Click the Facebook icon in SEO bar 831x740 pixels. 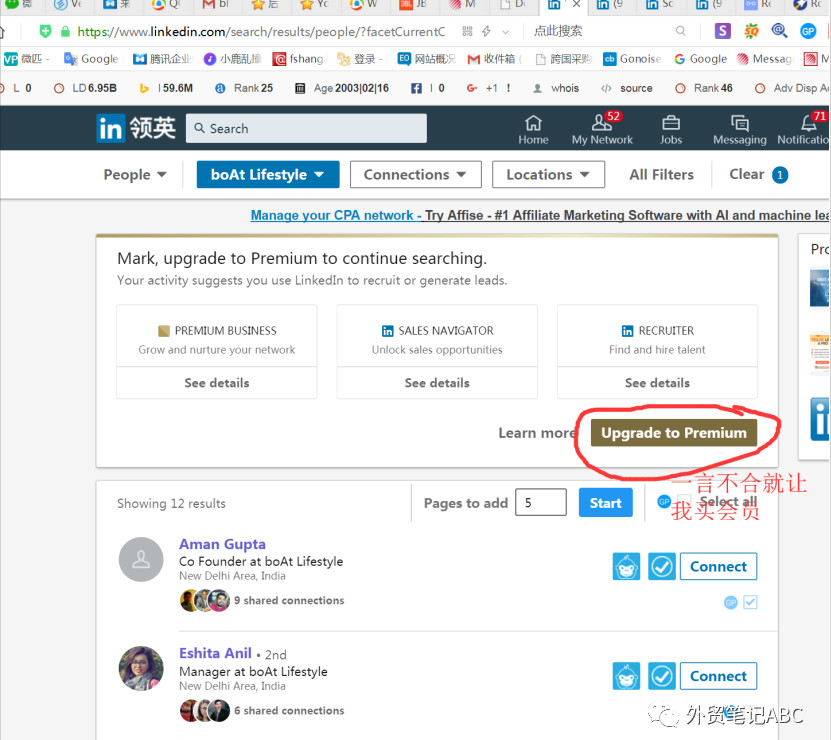[417, 88]
